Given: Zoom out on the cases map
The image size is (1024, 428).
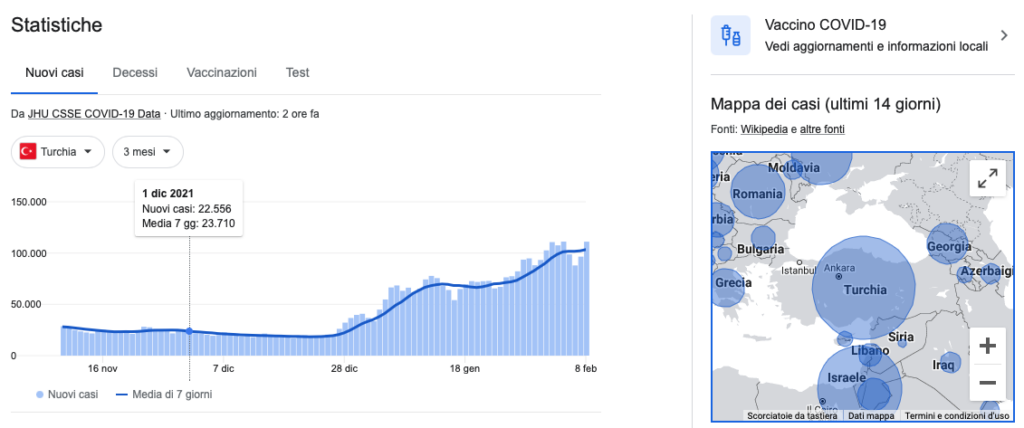Looking at the screenshot, I should (987, 382).
